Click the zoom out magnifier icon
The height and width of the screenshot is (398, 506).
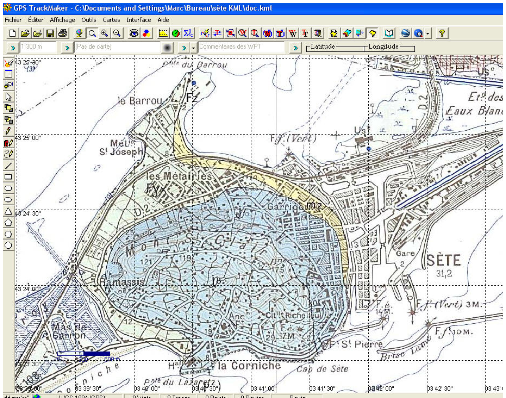click(x=117, y=33)
